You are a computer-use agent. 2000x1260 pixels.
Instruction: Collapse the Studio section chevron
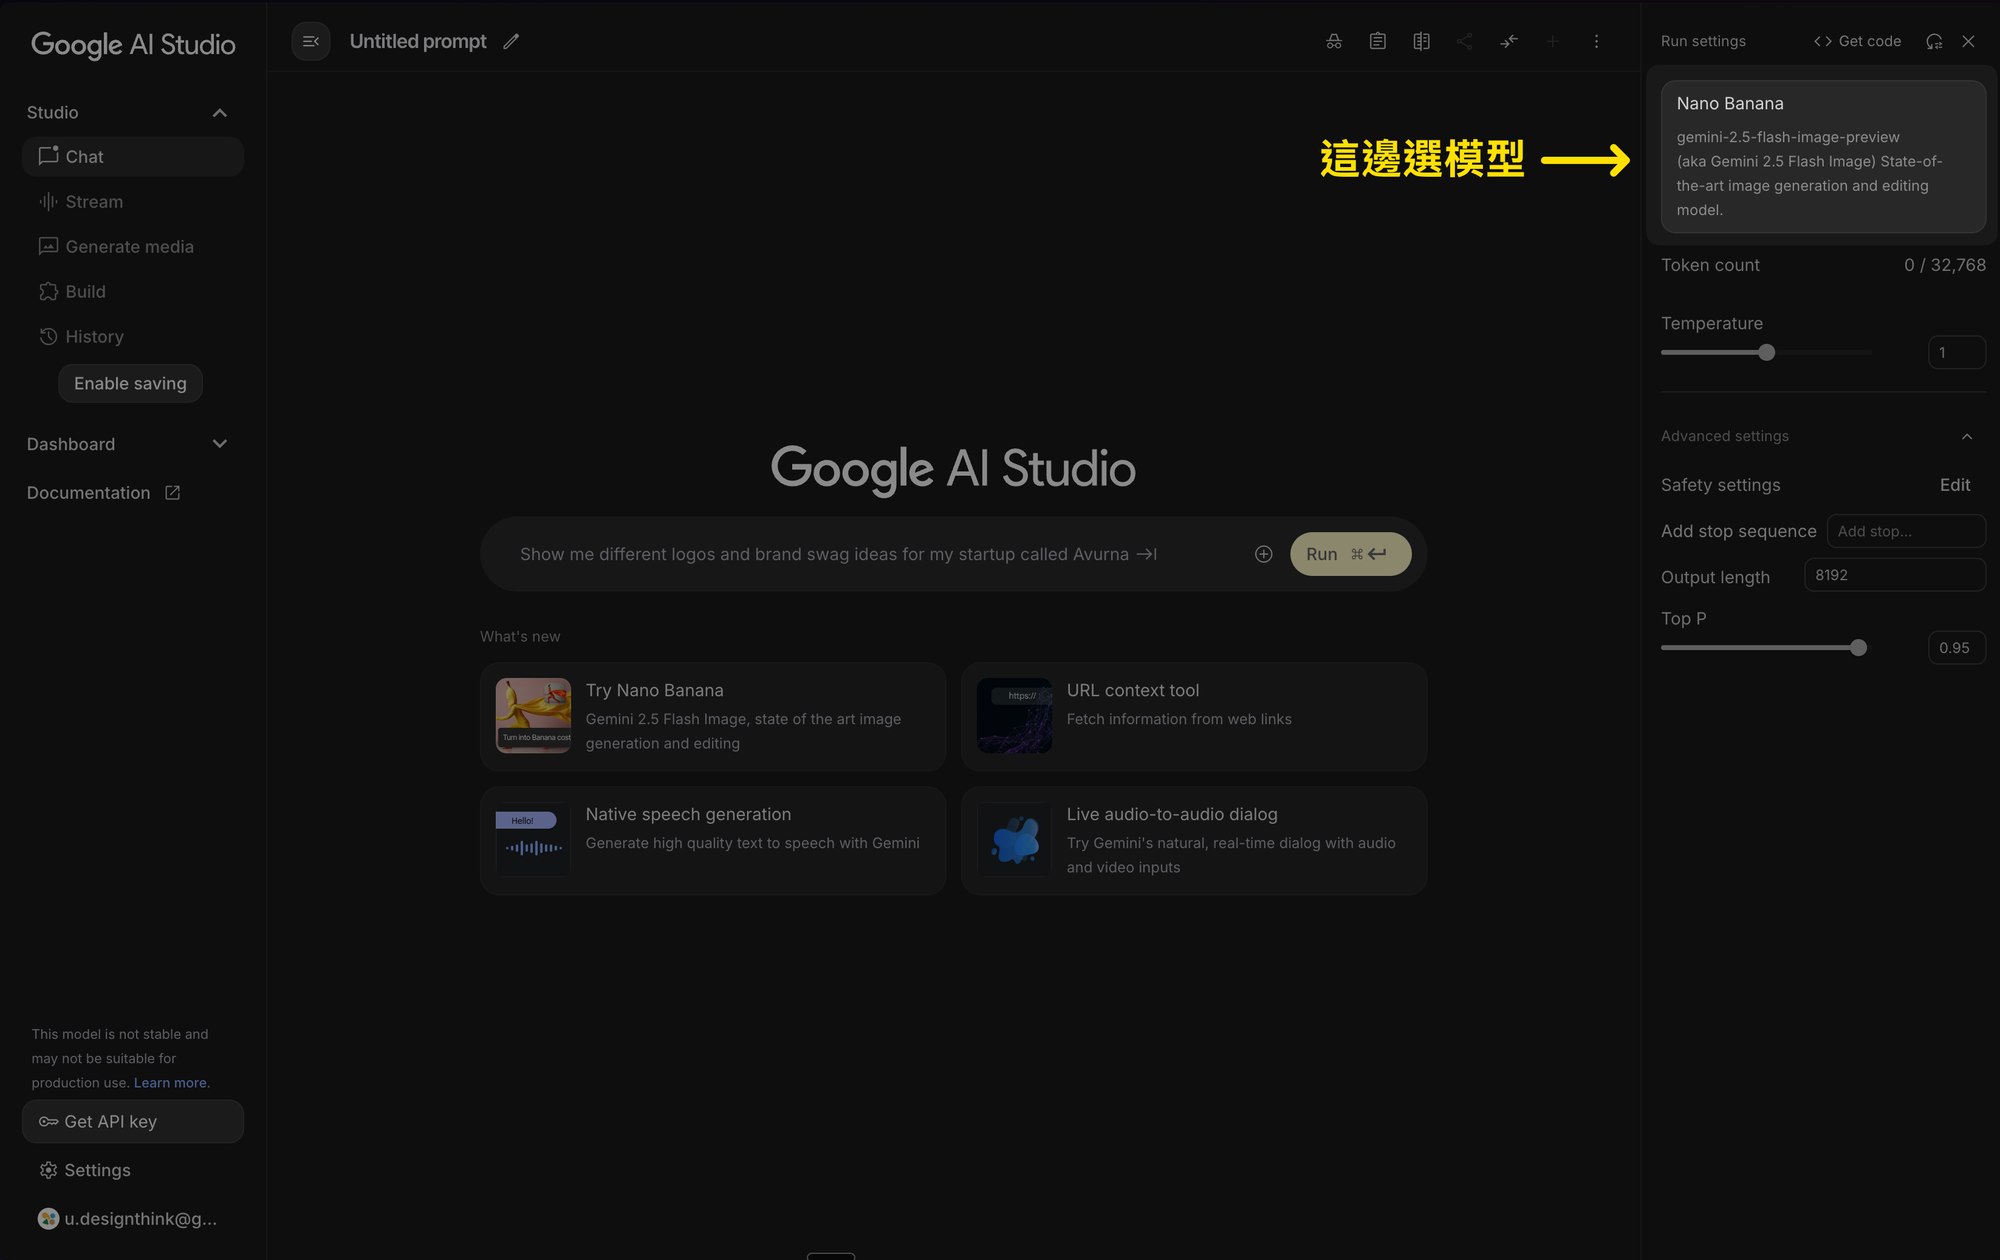click(220, 113)
